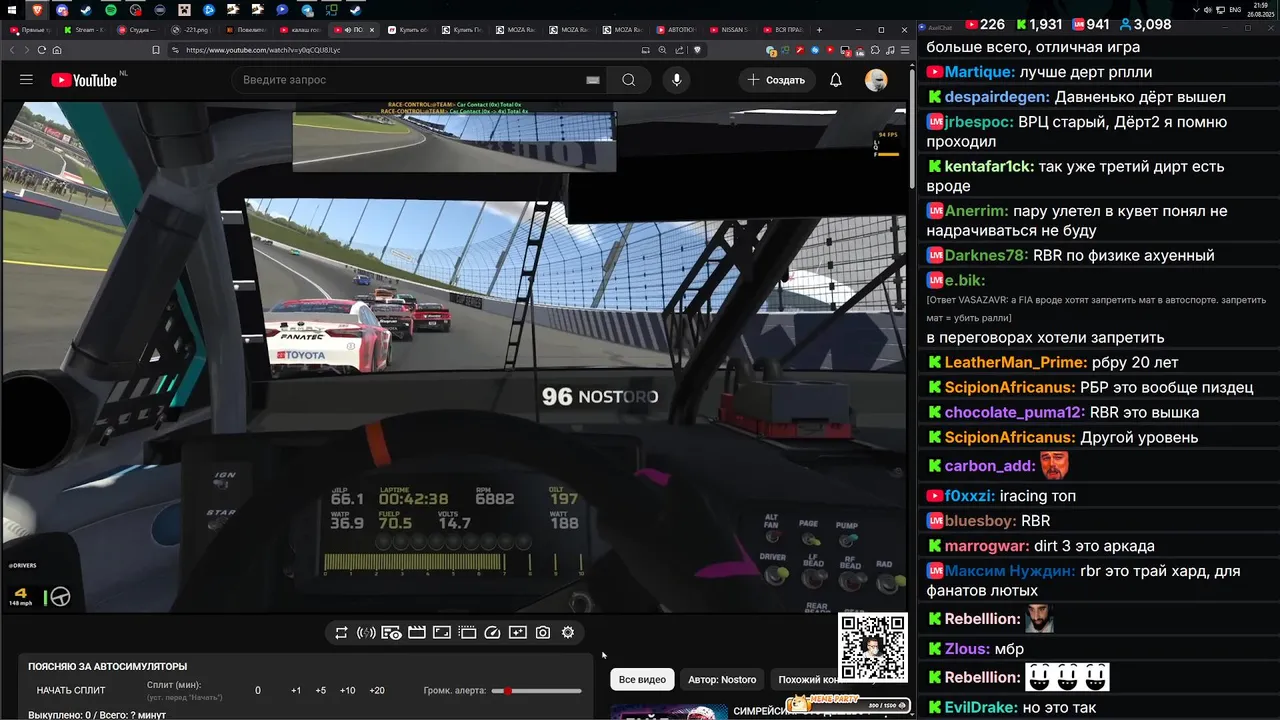The height and width of the screenshot is (720, 1280).
Task: Add +5 minutes to split
Action: 320,691
